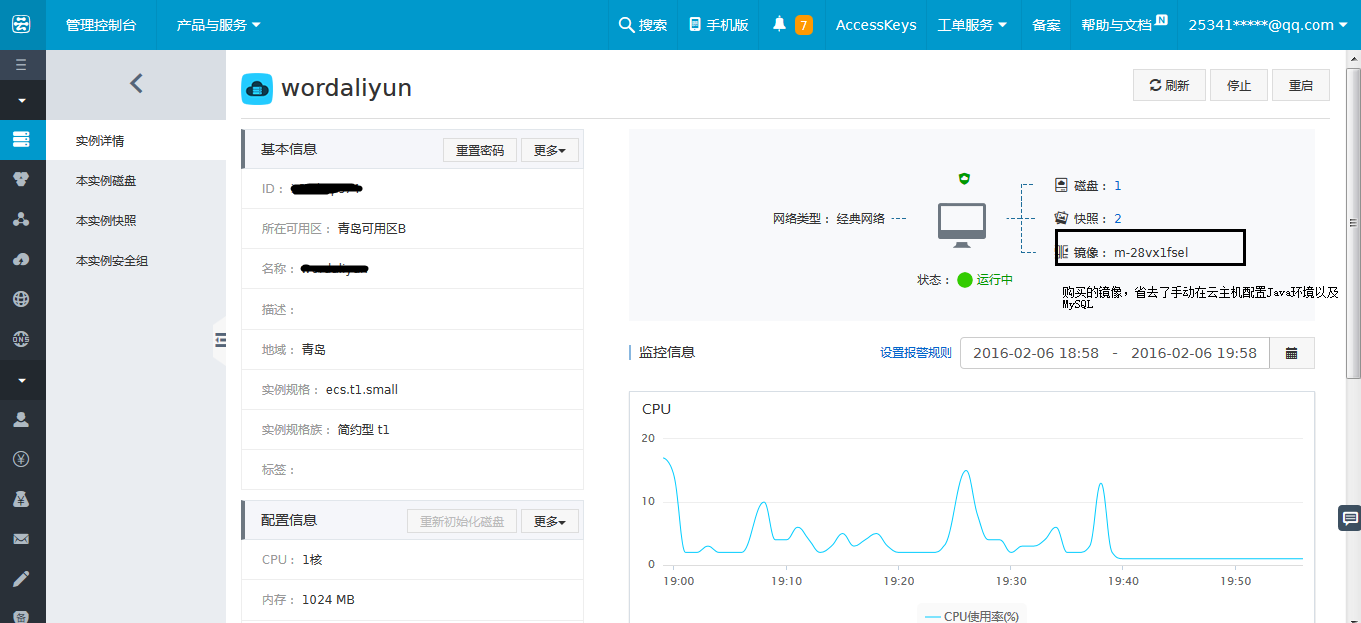Click the blue cloud instance icon beside wordaliyun

point(257,89)
